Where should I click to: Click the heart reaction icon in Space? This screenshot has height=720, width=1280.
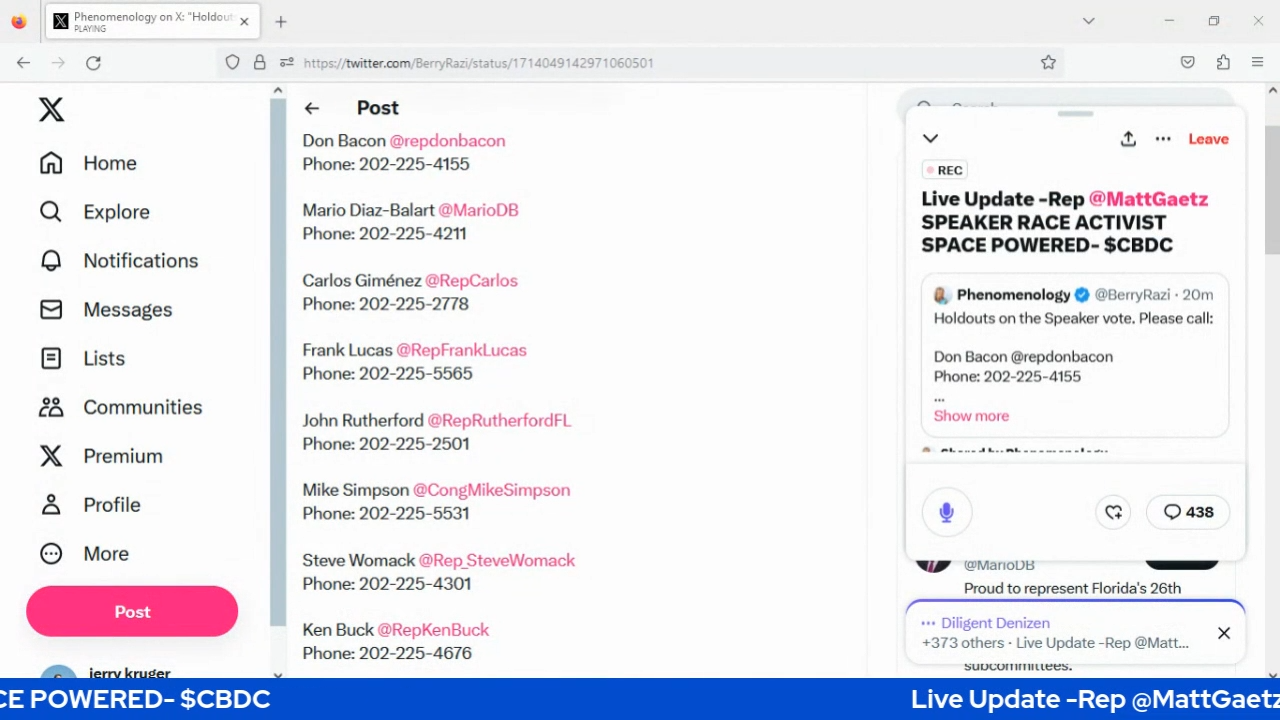tap(1113, 512)
